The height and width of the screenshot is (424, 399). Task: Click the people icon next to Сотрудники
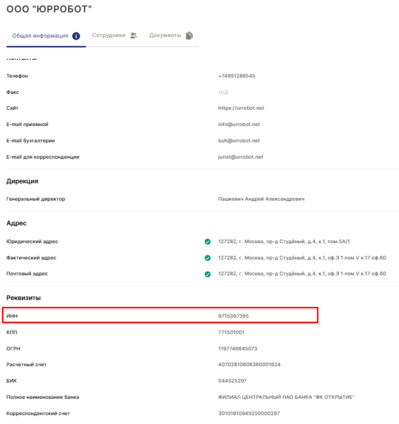coord(134,35)
